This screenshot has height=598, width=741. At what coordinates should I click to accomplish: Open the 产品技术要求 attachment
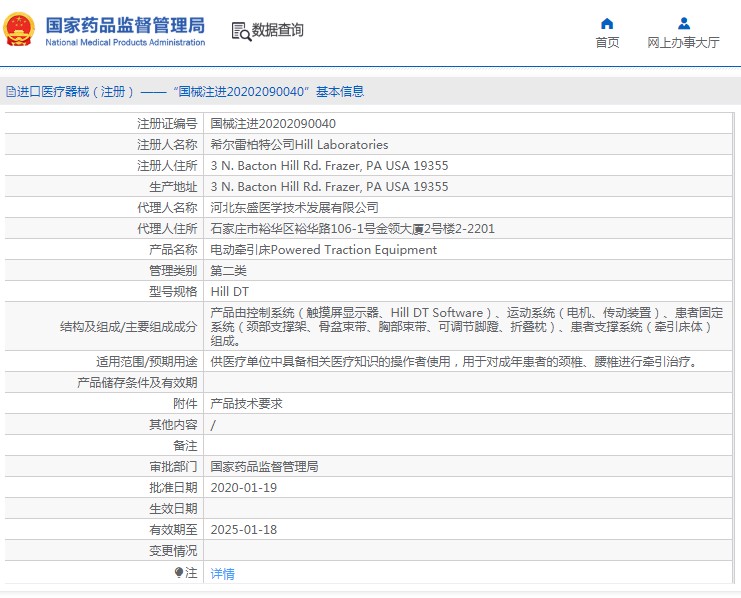[x=246, y=404]
